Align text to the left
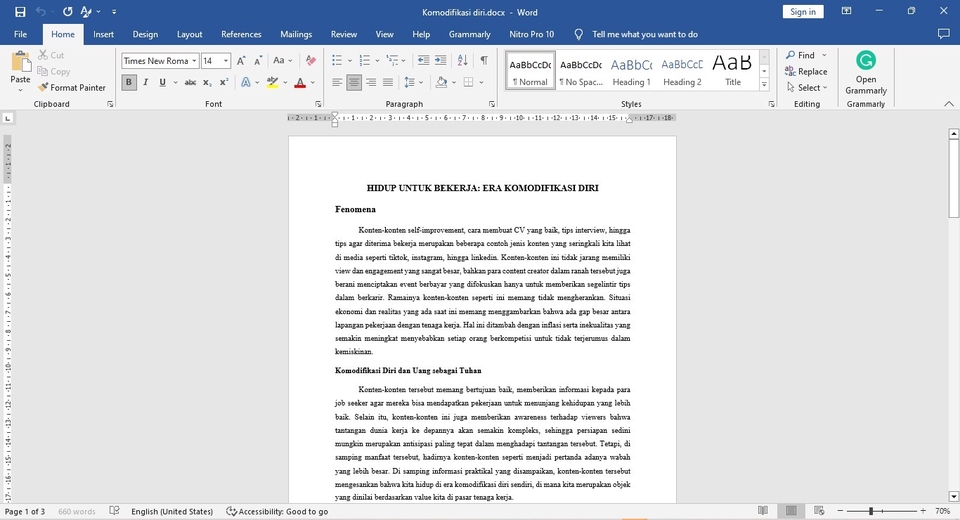The width and height of the screenshot is (960, 520). [337, 82]
